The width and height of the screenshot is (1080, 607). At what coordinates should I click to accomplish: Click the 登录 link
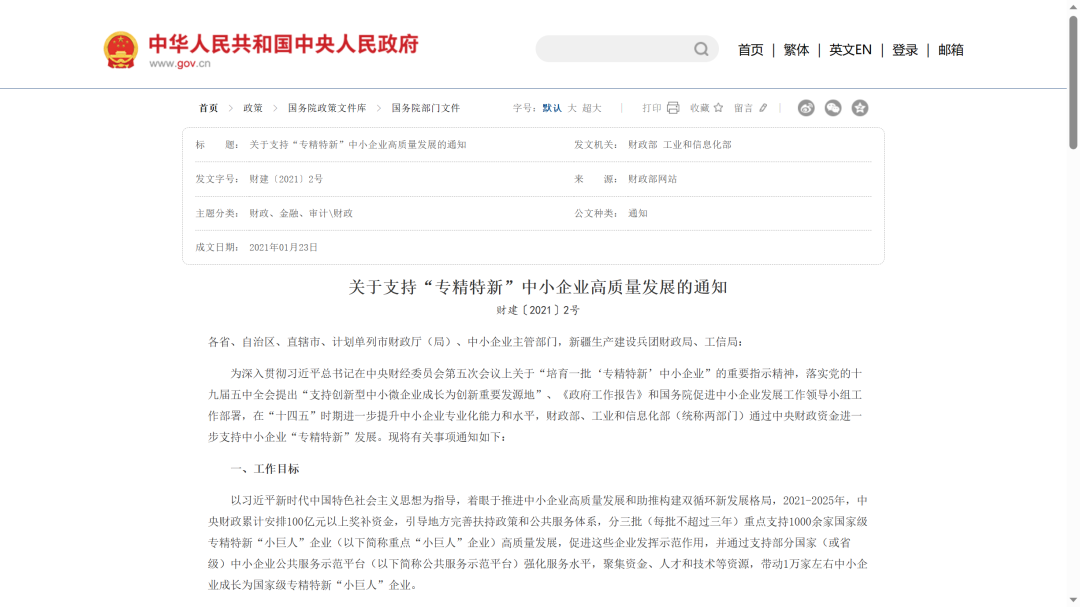pyautogui.click(x=905, y=50)
